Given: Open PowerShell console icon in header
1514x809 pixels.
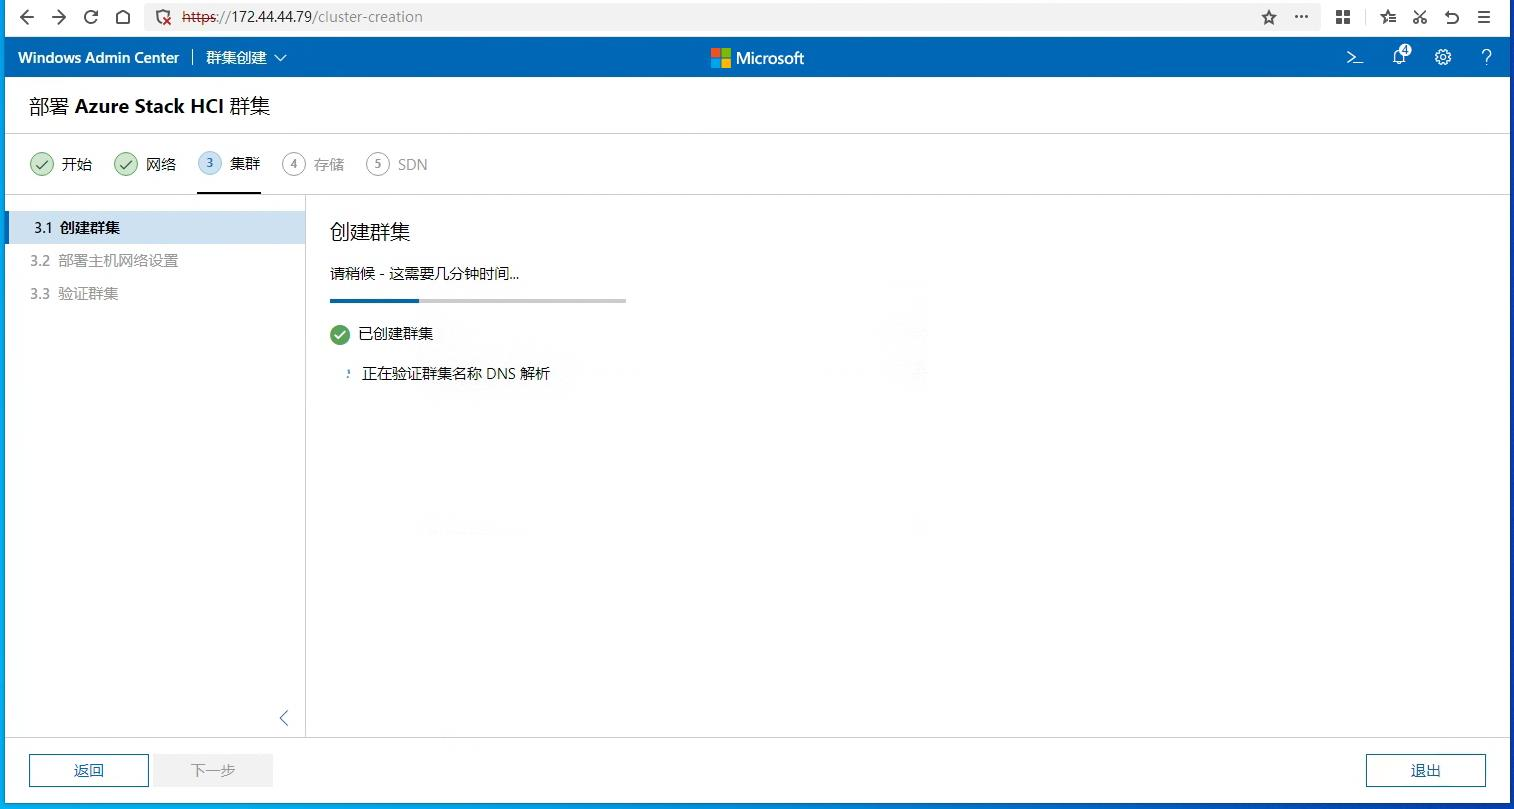Looking at the screenshot, I should click(1355, 58).
